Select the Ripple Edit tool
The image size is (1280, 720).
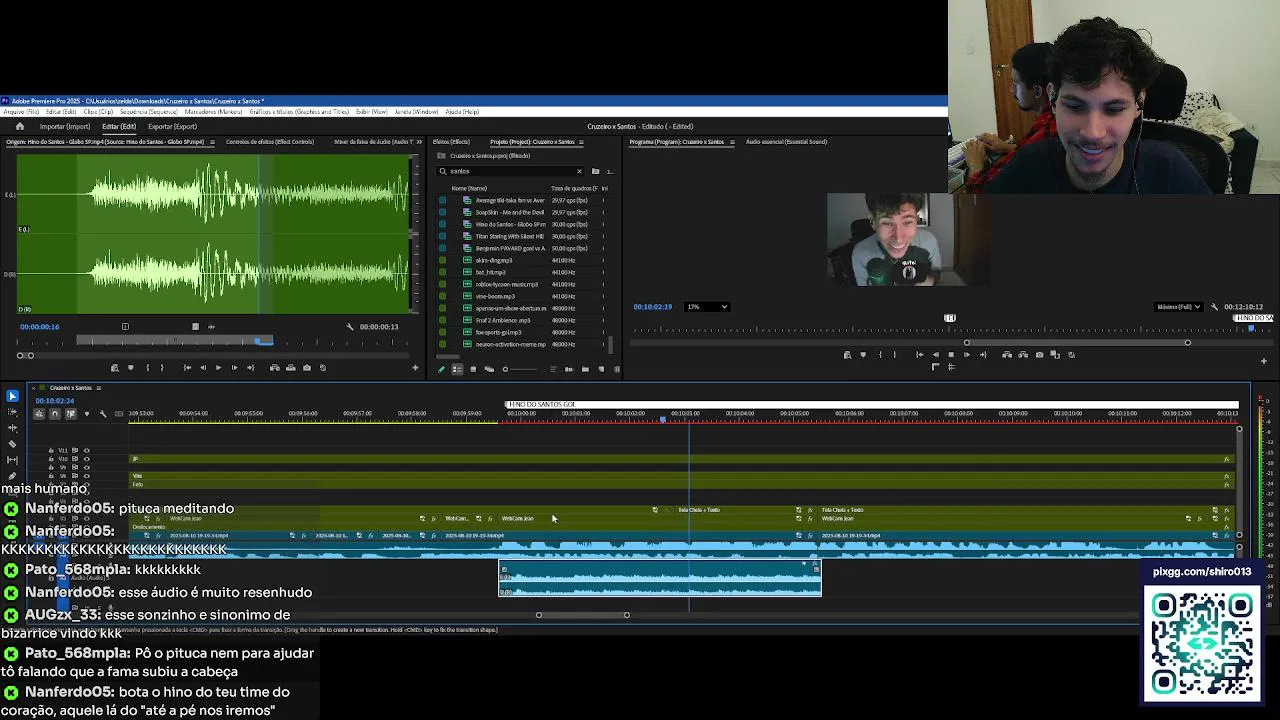[12, 428]
